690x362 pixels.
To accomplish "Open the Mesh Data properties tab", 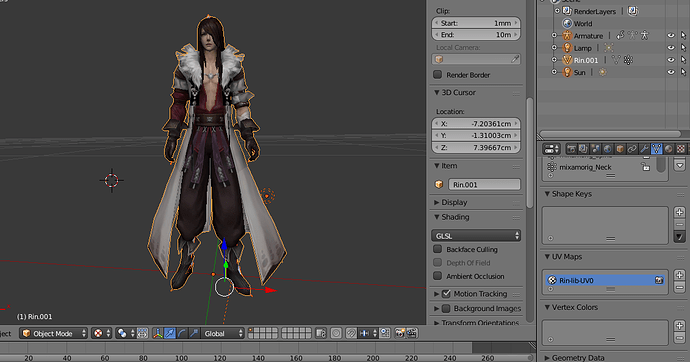I will pos(657,149).
